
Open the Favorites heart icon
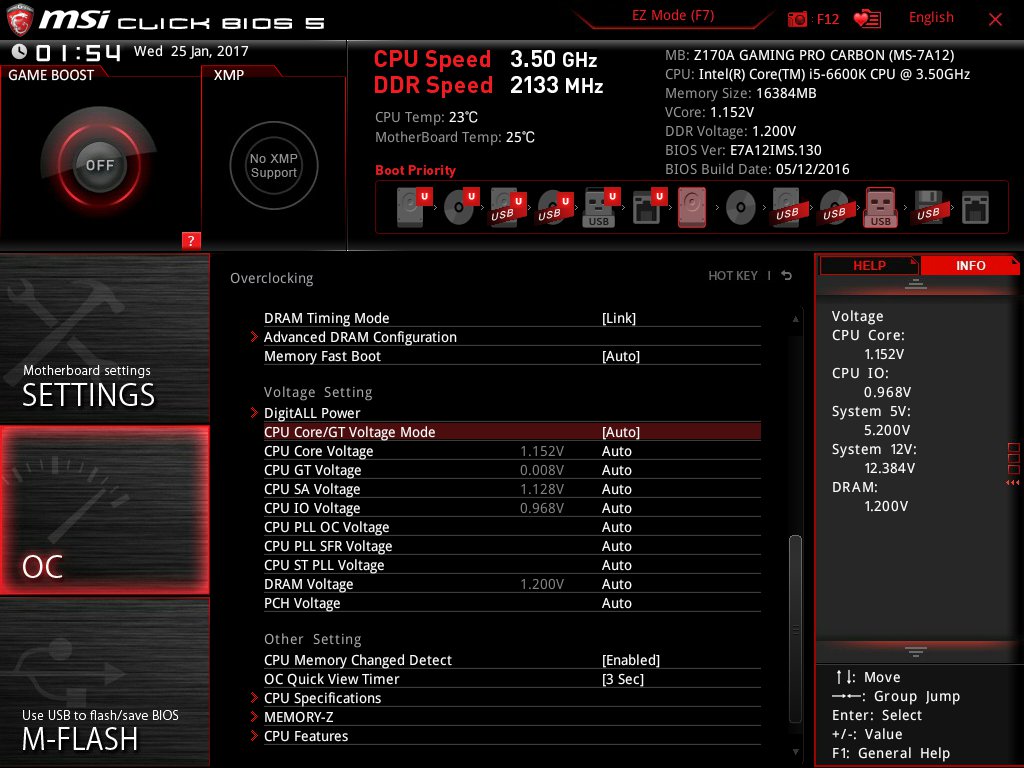click(867, 19)
